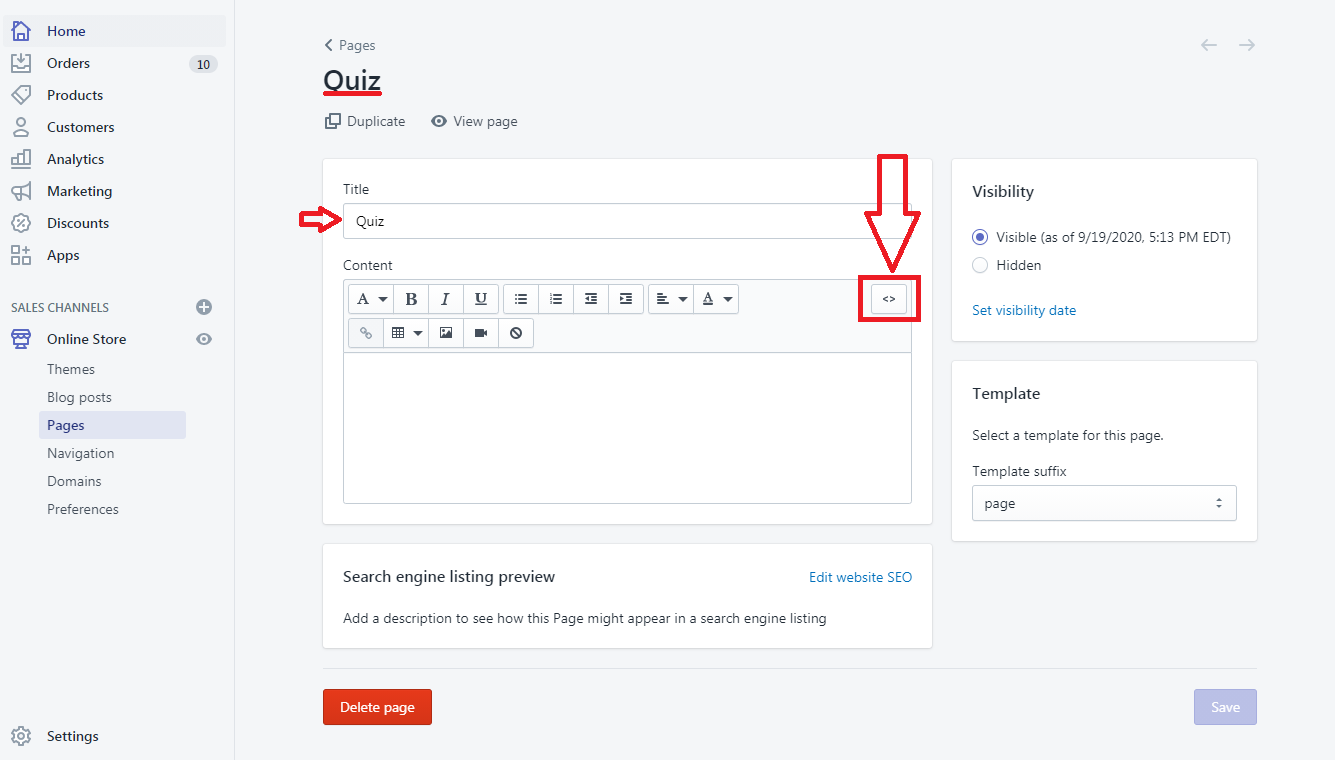The height and width of the screenshot is (760, 1335).
Task: Open the Template suffix dropdown
Action: [1104, 503]
